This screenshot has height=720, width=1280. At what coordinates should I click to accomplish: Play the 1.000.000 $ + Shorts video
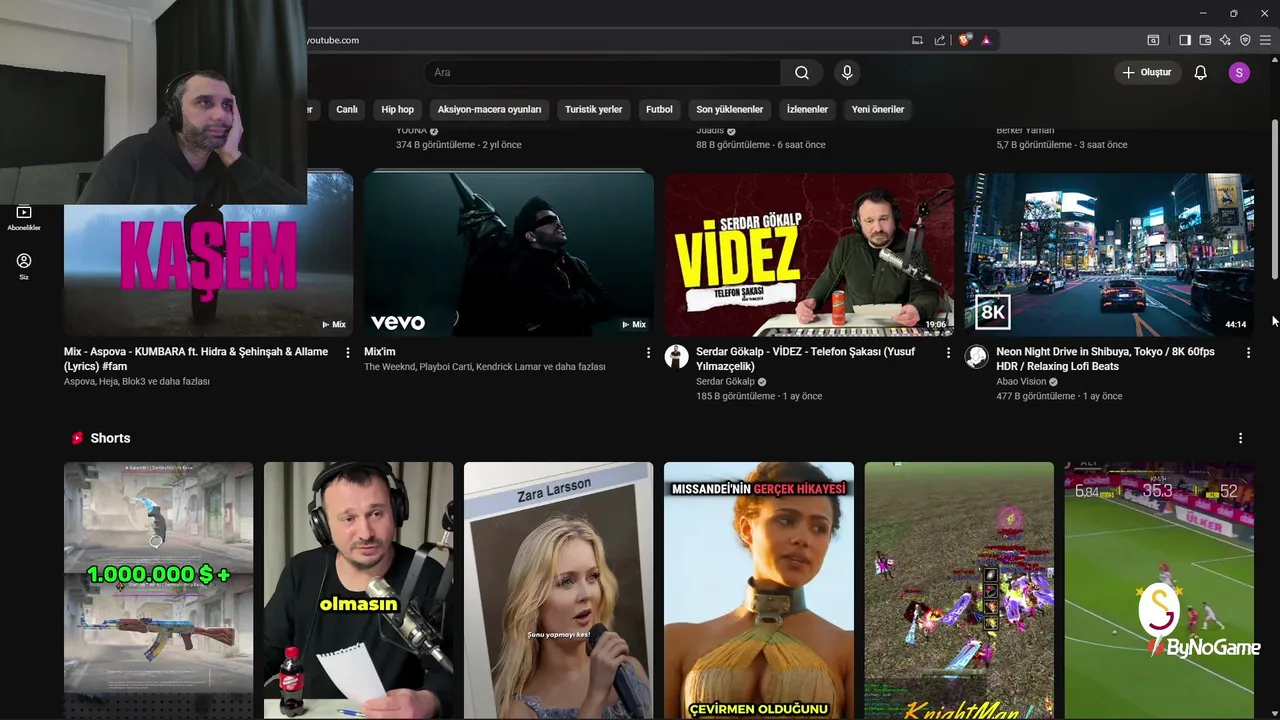pyautogui.click(x=158, y=590)
